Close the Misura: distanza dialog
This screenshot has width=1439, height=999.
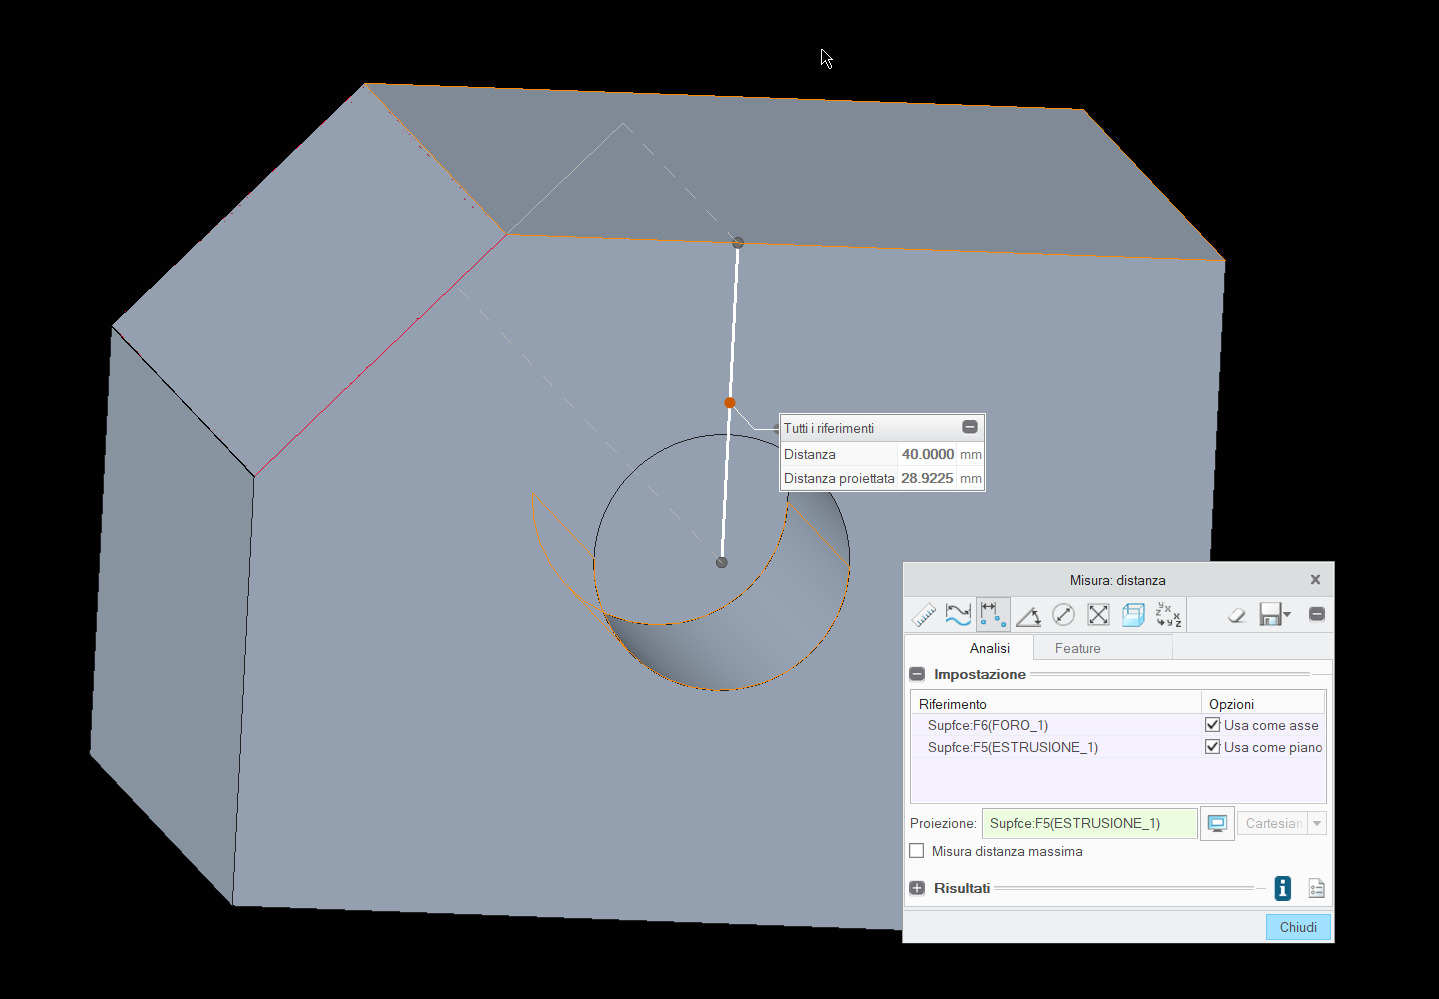(x=1316, y=580)
